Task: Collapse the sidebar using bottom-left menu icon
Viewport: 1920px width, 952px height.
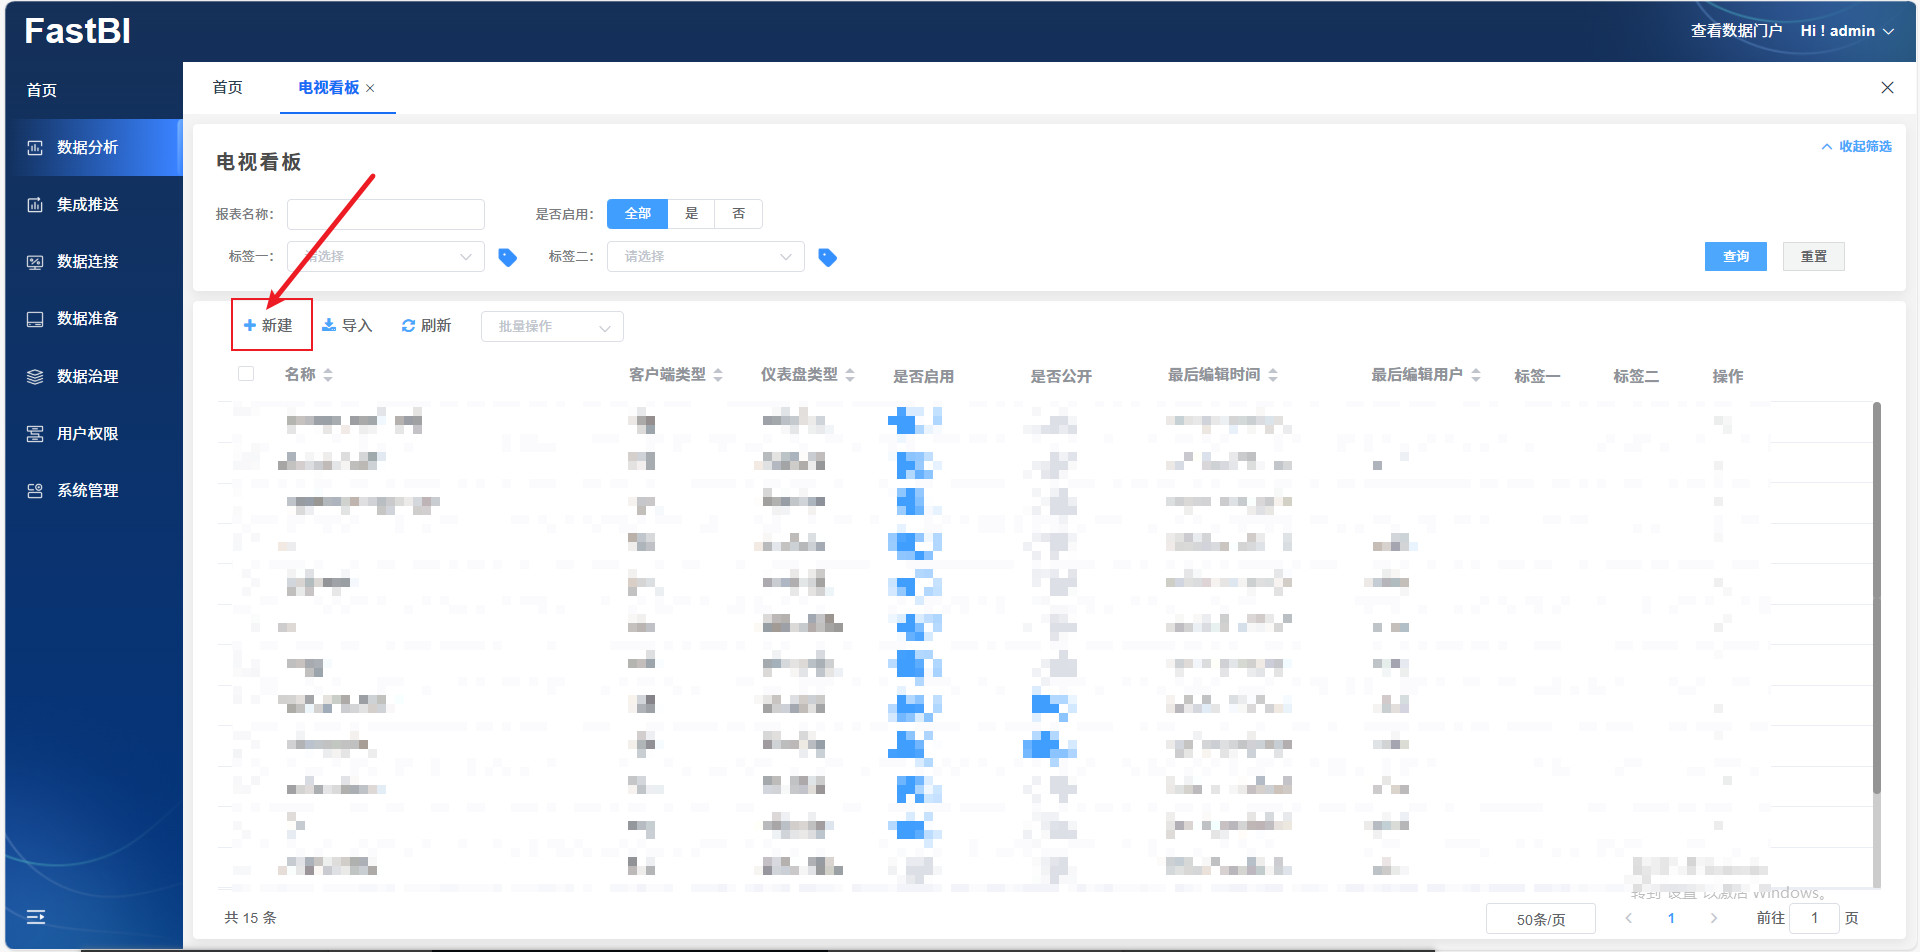Action: [36, 917]
